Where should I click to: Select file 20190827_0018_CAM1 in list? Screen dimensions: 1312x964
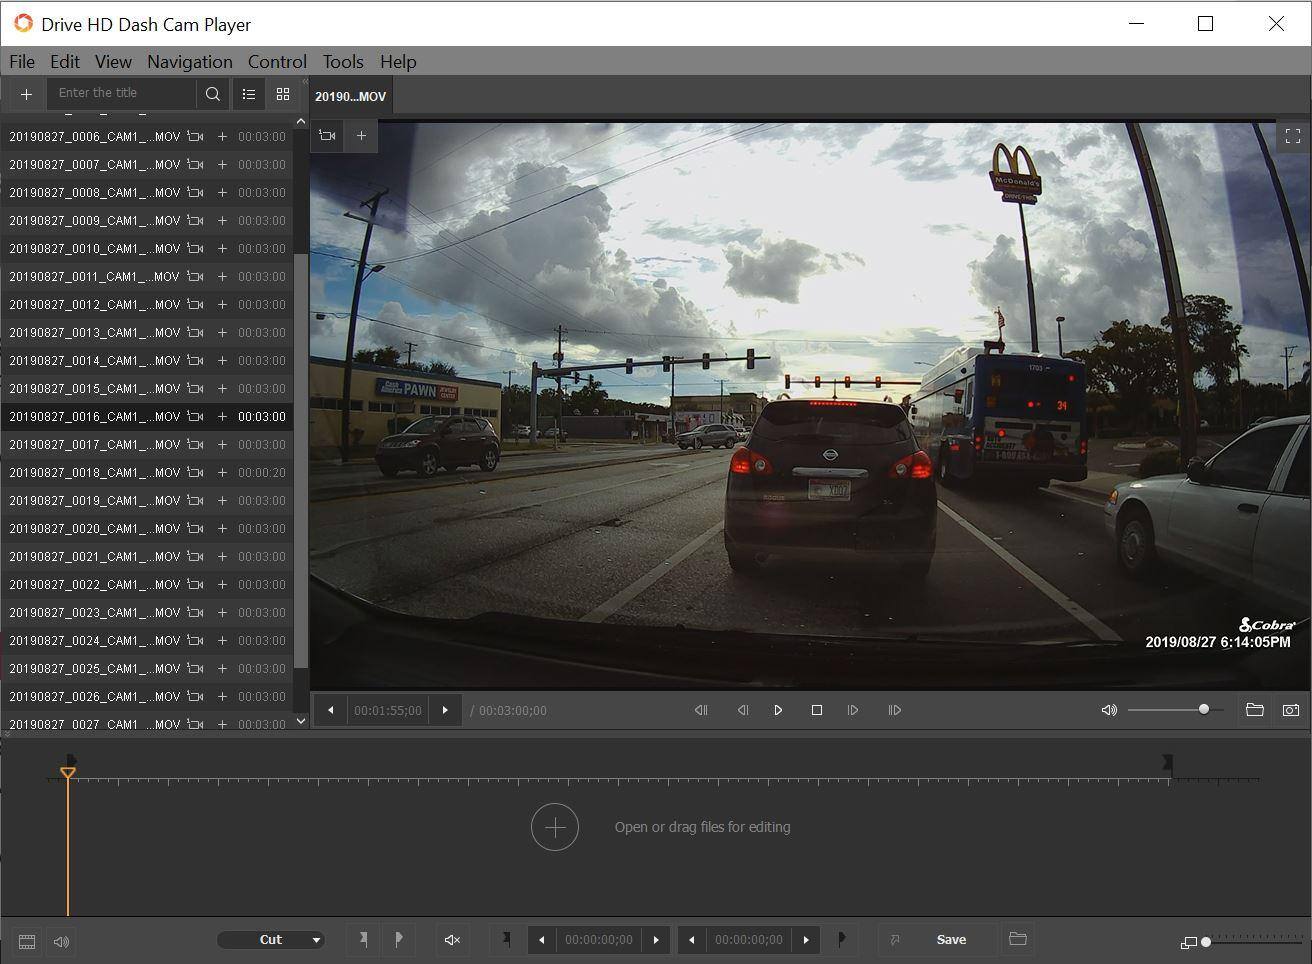95,473
